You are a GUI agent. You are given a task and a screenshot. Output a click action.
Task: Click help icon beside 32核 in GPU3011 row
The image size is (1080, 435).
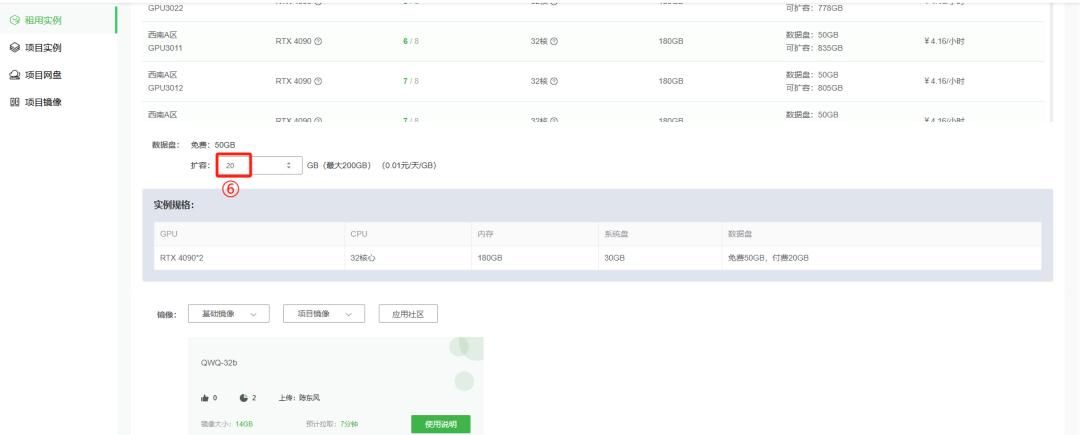[x=554, y=41]
